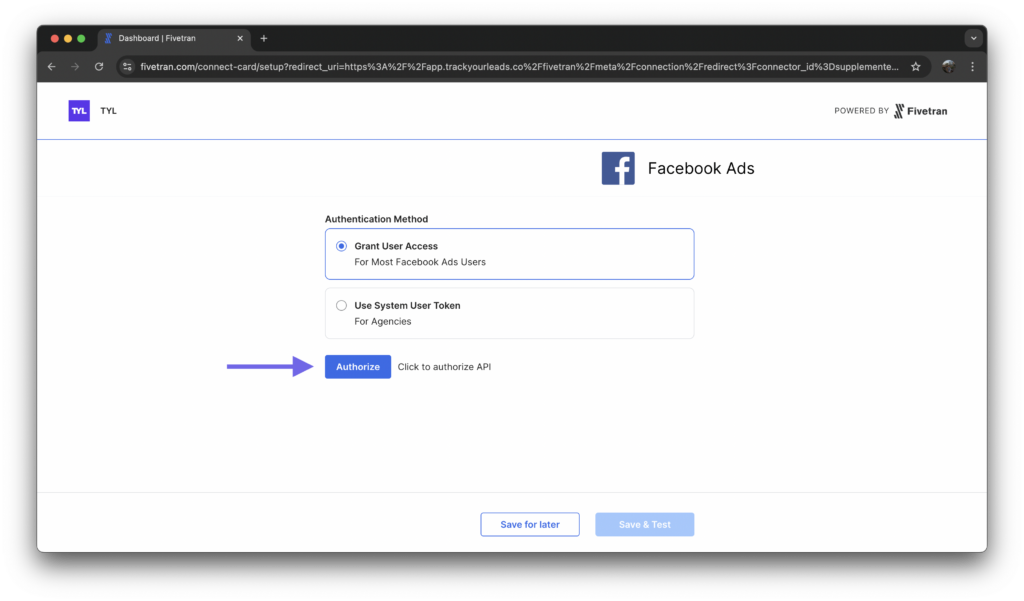Open the Chrome profile avatar
Image resolution: width=1024 pixels, height=601 pixels.
coord(948,66)
